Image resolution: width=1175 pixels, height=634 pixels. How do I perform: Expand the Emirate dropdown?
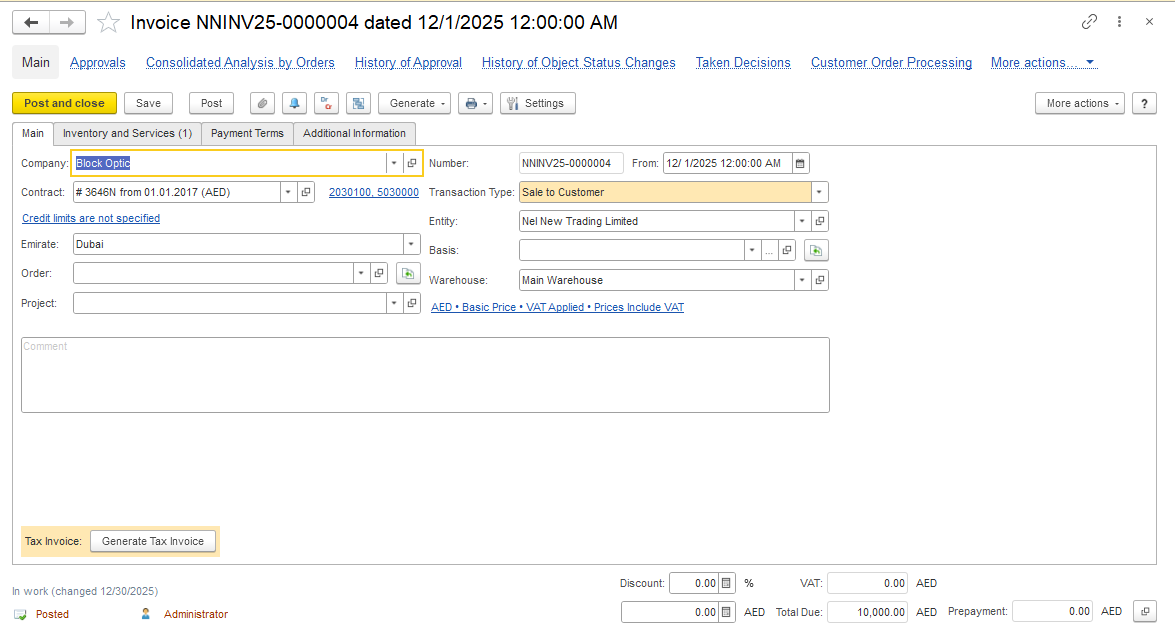point(411,244)
